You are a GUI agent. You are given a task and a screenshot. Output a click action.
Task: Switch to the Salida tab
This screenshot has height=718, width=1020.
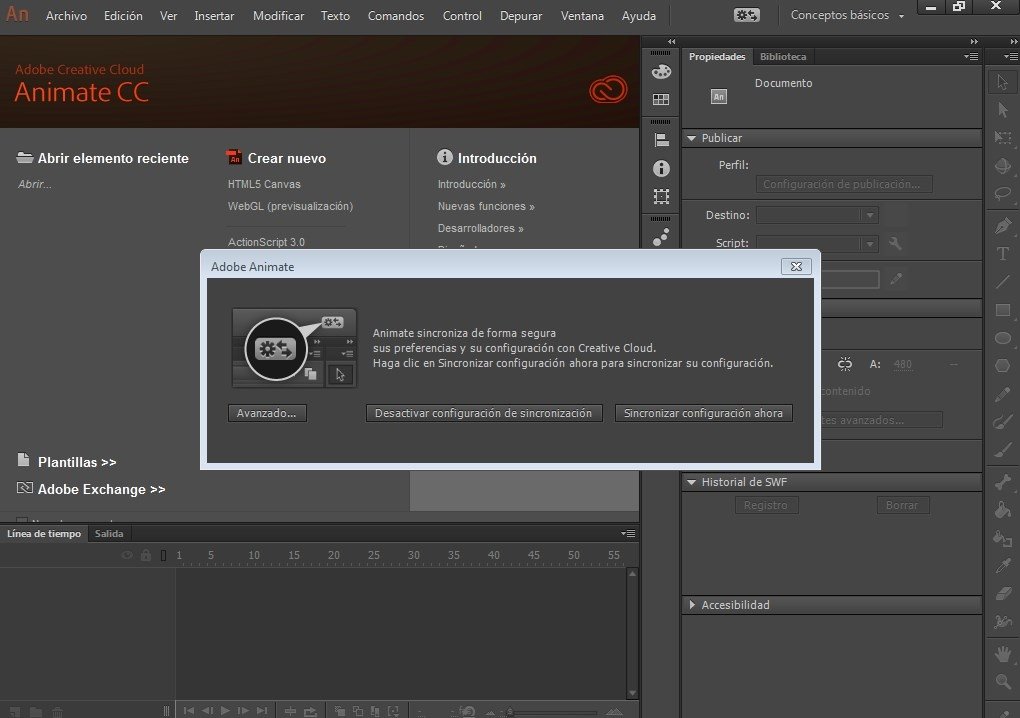point(109,533)
